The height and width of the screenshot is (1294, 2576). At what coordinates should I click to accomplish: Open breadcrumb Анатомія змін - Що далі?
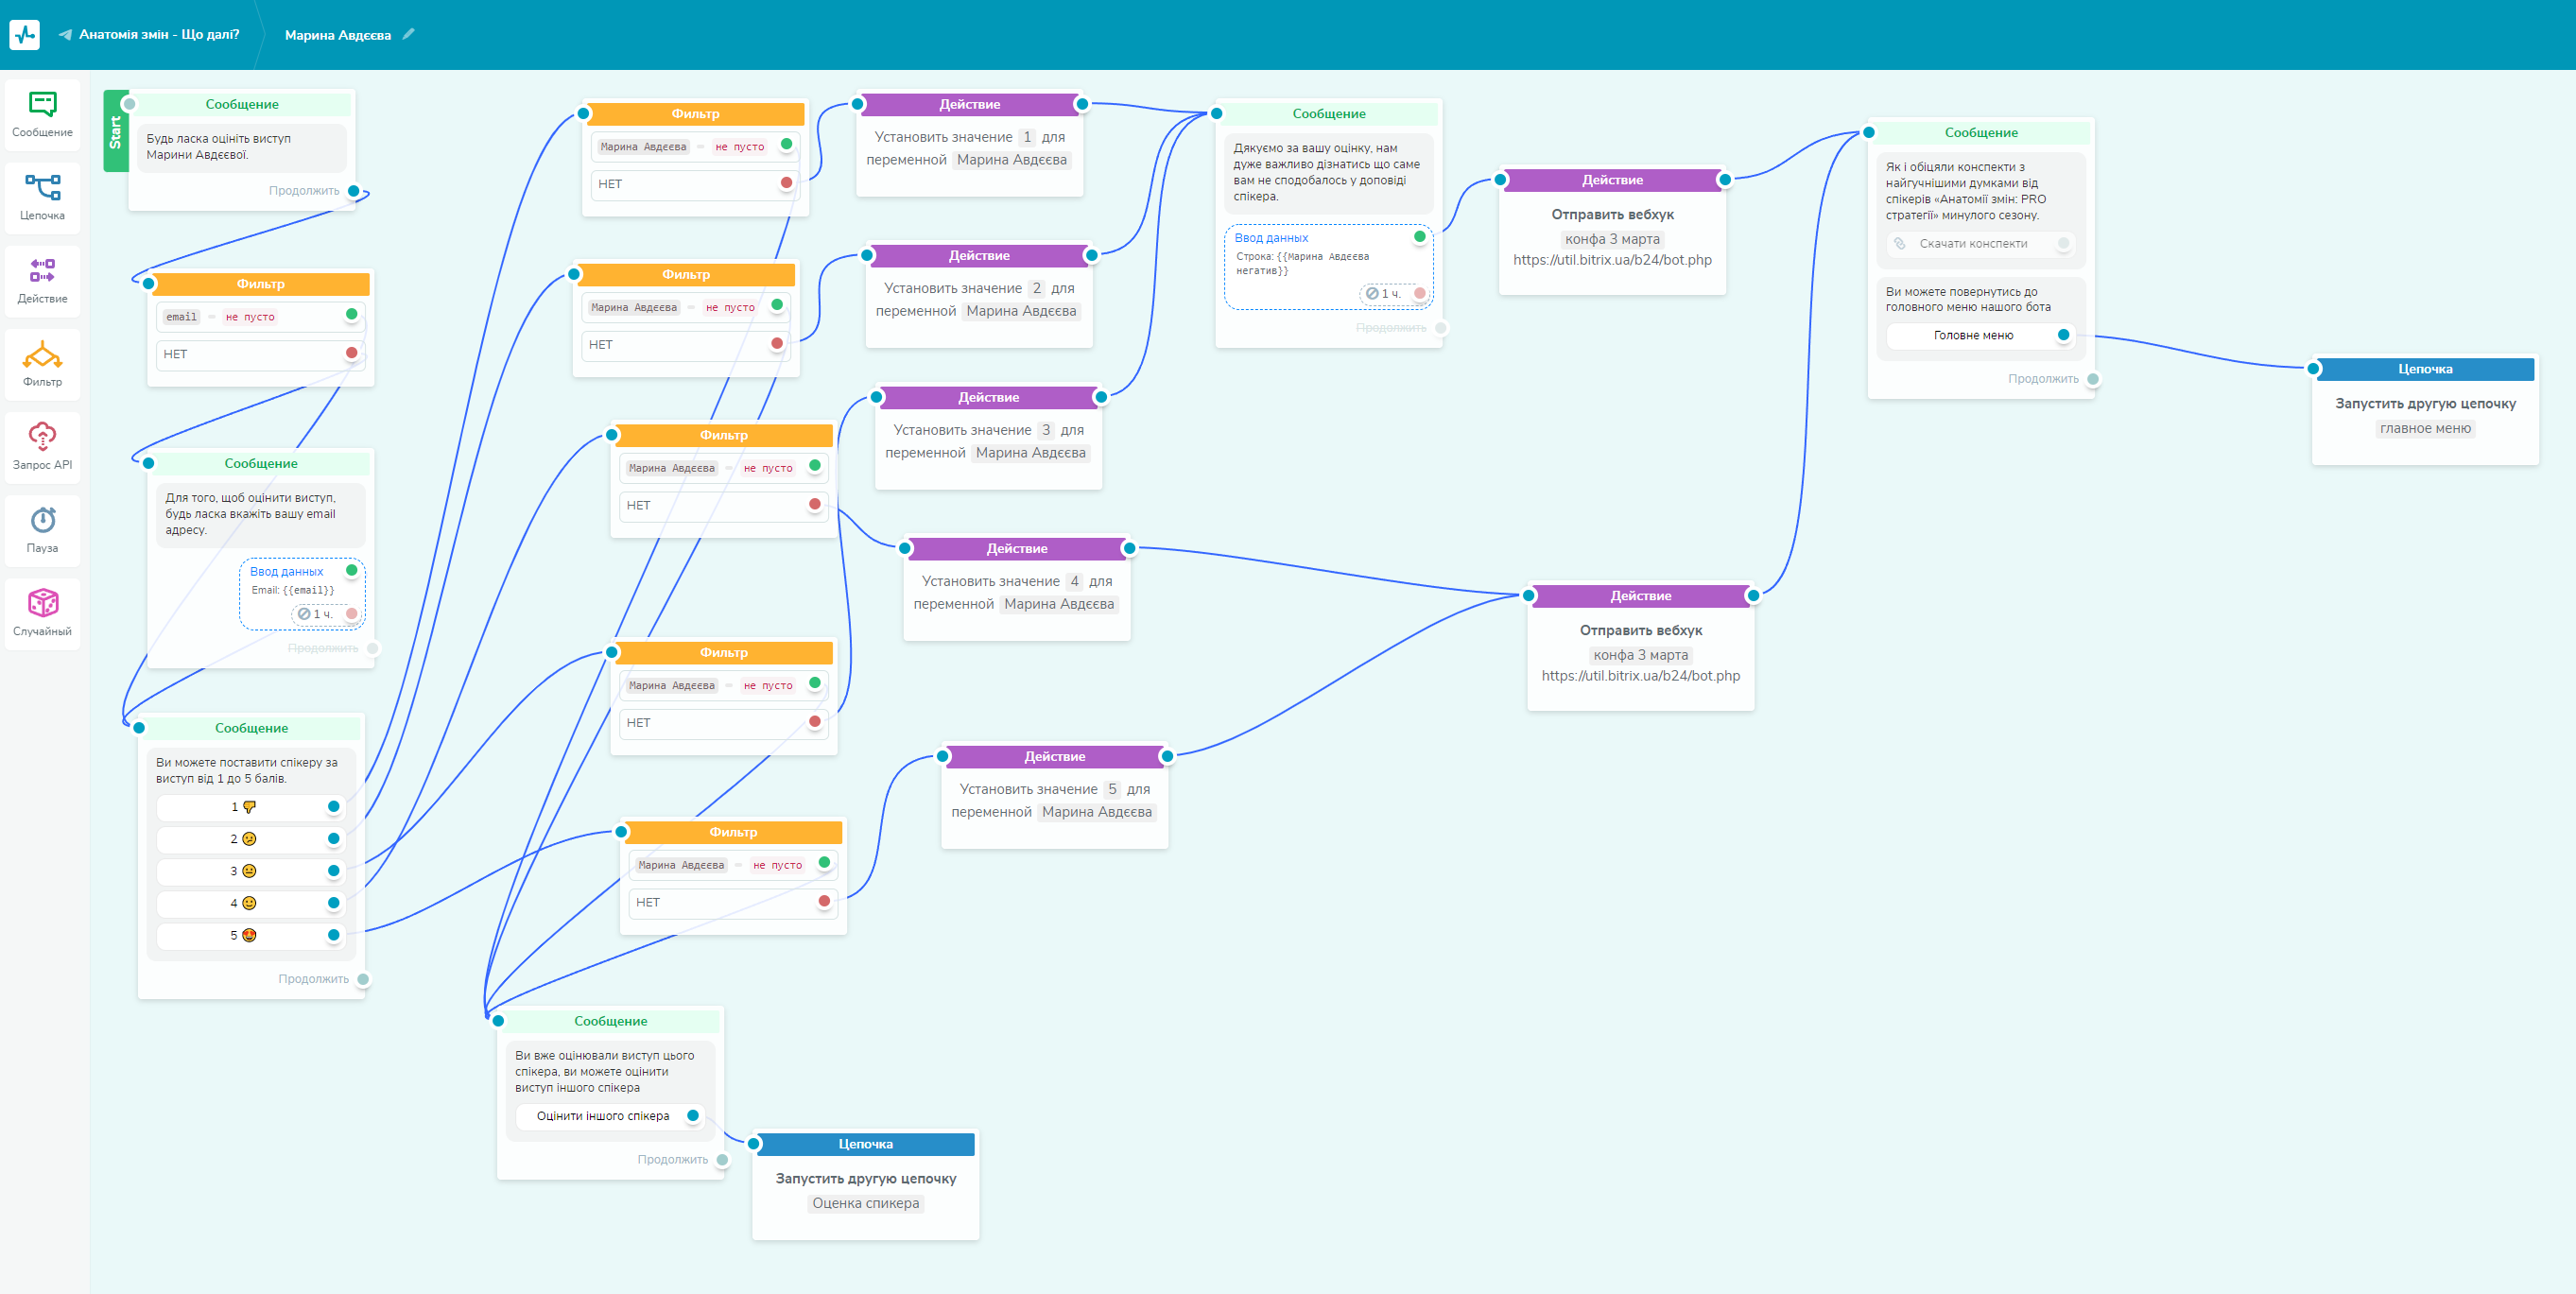[x=159, y=34]
